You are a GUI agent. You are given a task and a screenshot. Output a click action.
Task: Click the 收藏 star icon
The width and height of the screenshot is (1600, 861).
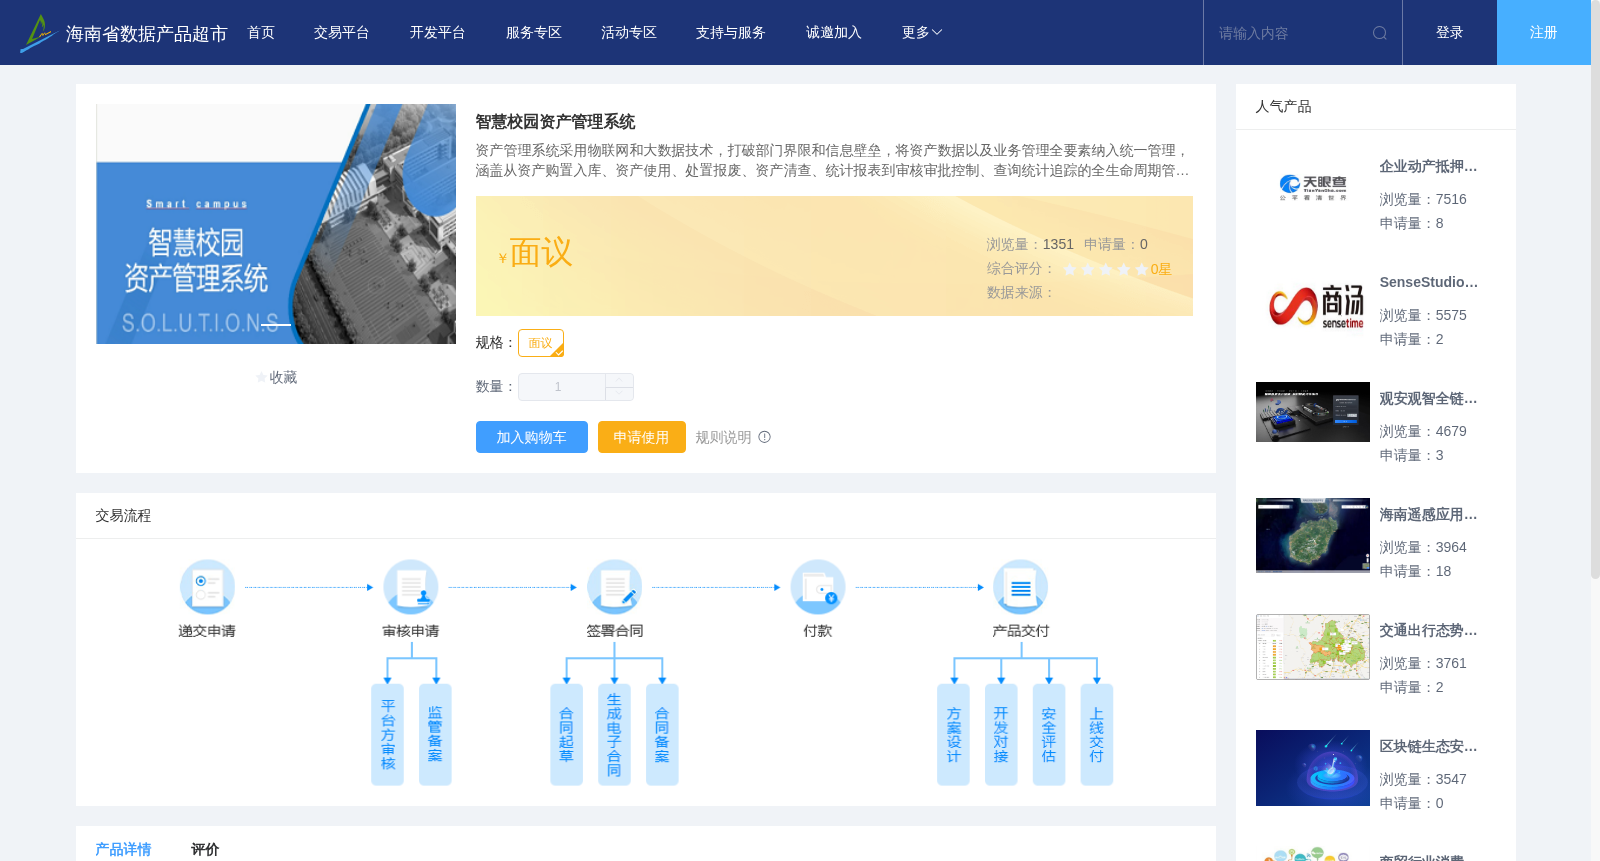(262, 378)
